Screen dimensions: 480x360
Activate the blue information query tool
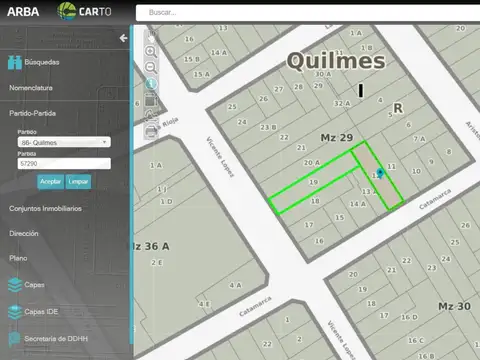[x=151, y=84]
